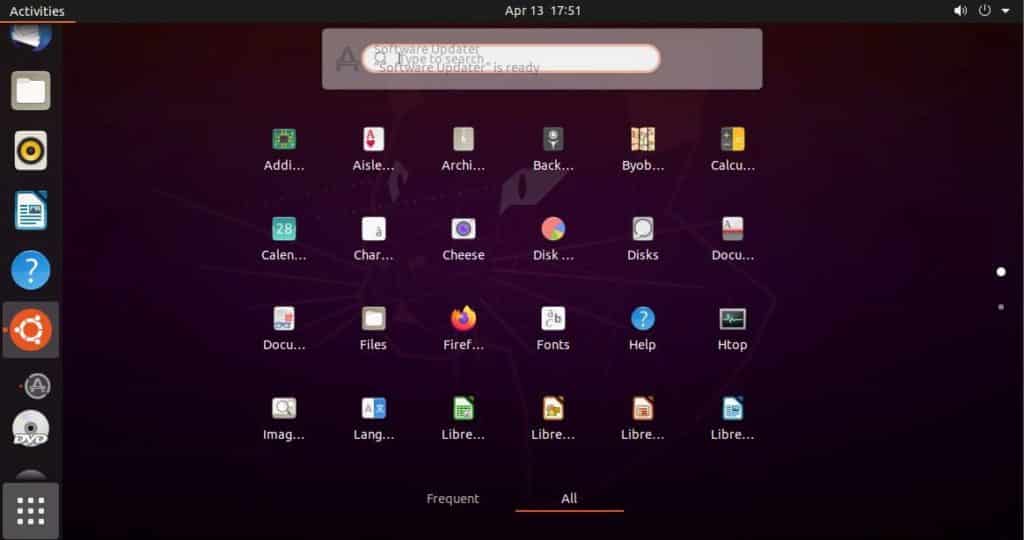Launch Rhythmbox speaker icon in the dock
The image size is (1024, 540).
(31, 150)
